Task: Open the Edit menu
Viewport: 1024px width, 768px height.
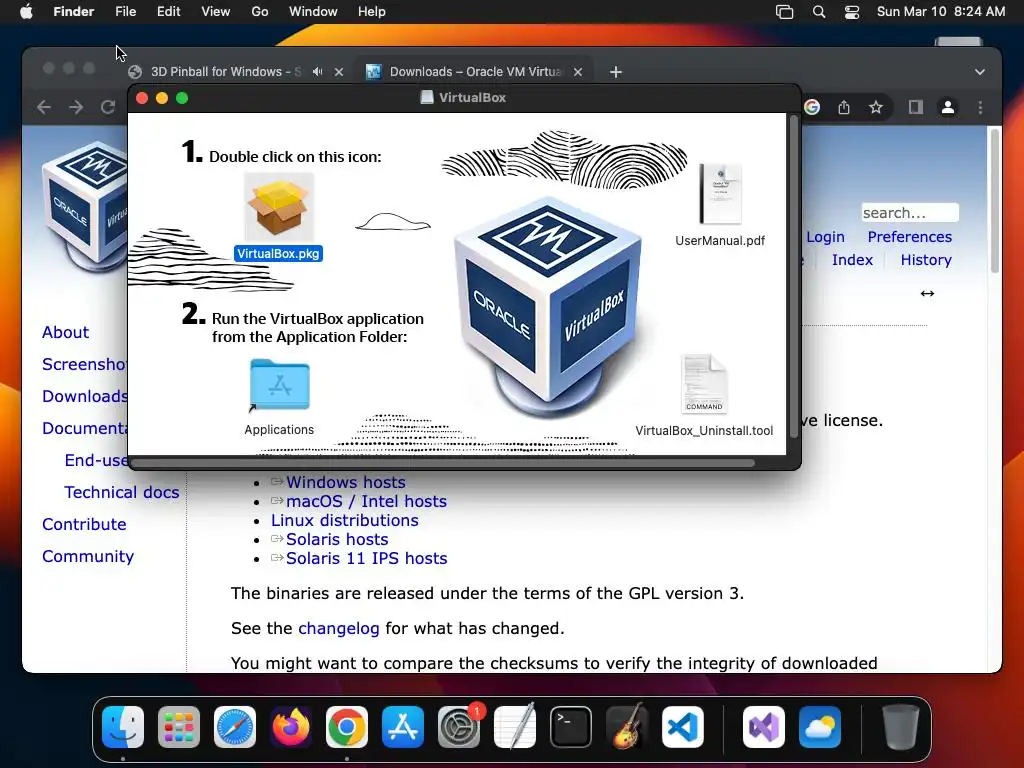Action: [168, 12]
